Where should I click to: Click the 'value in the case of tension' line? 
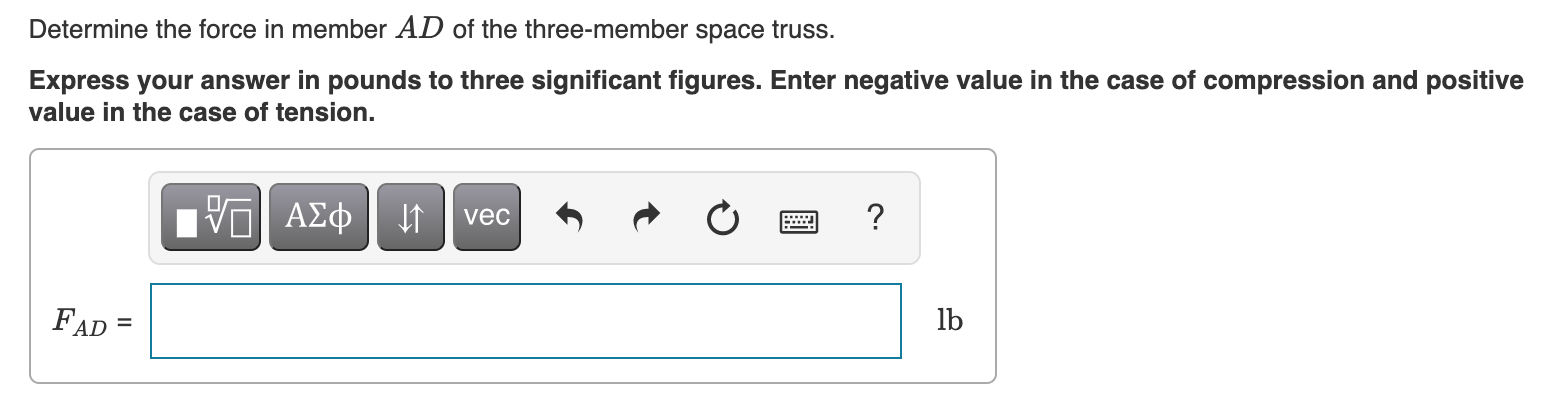click(202, 113)
